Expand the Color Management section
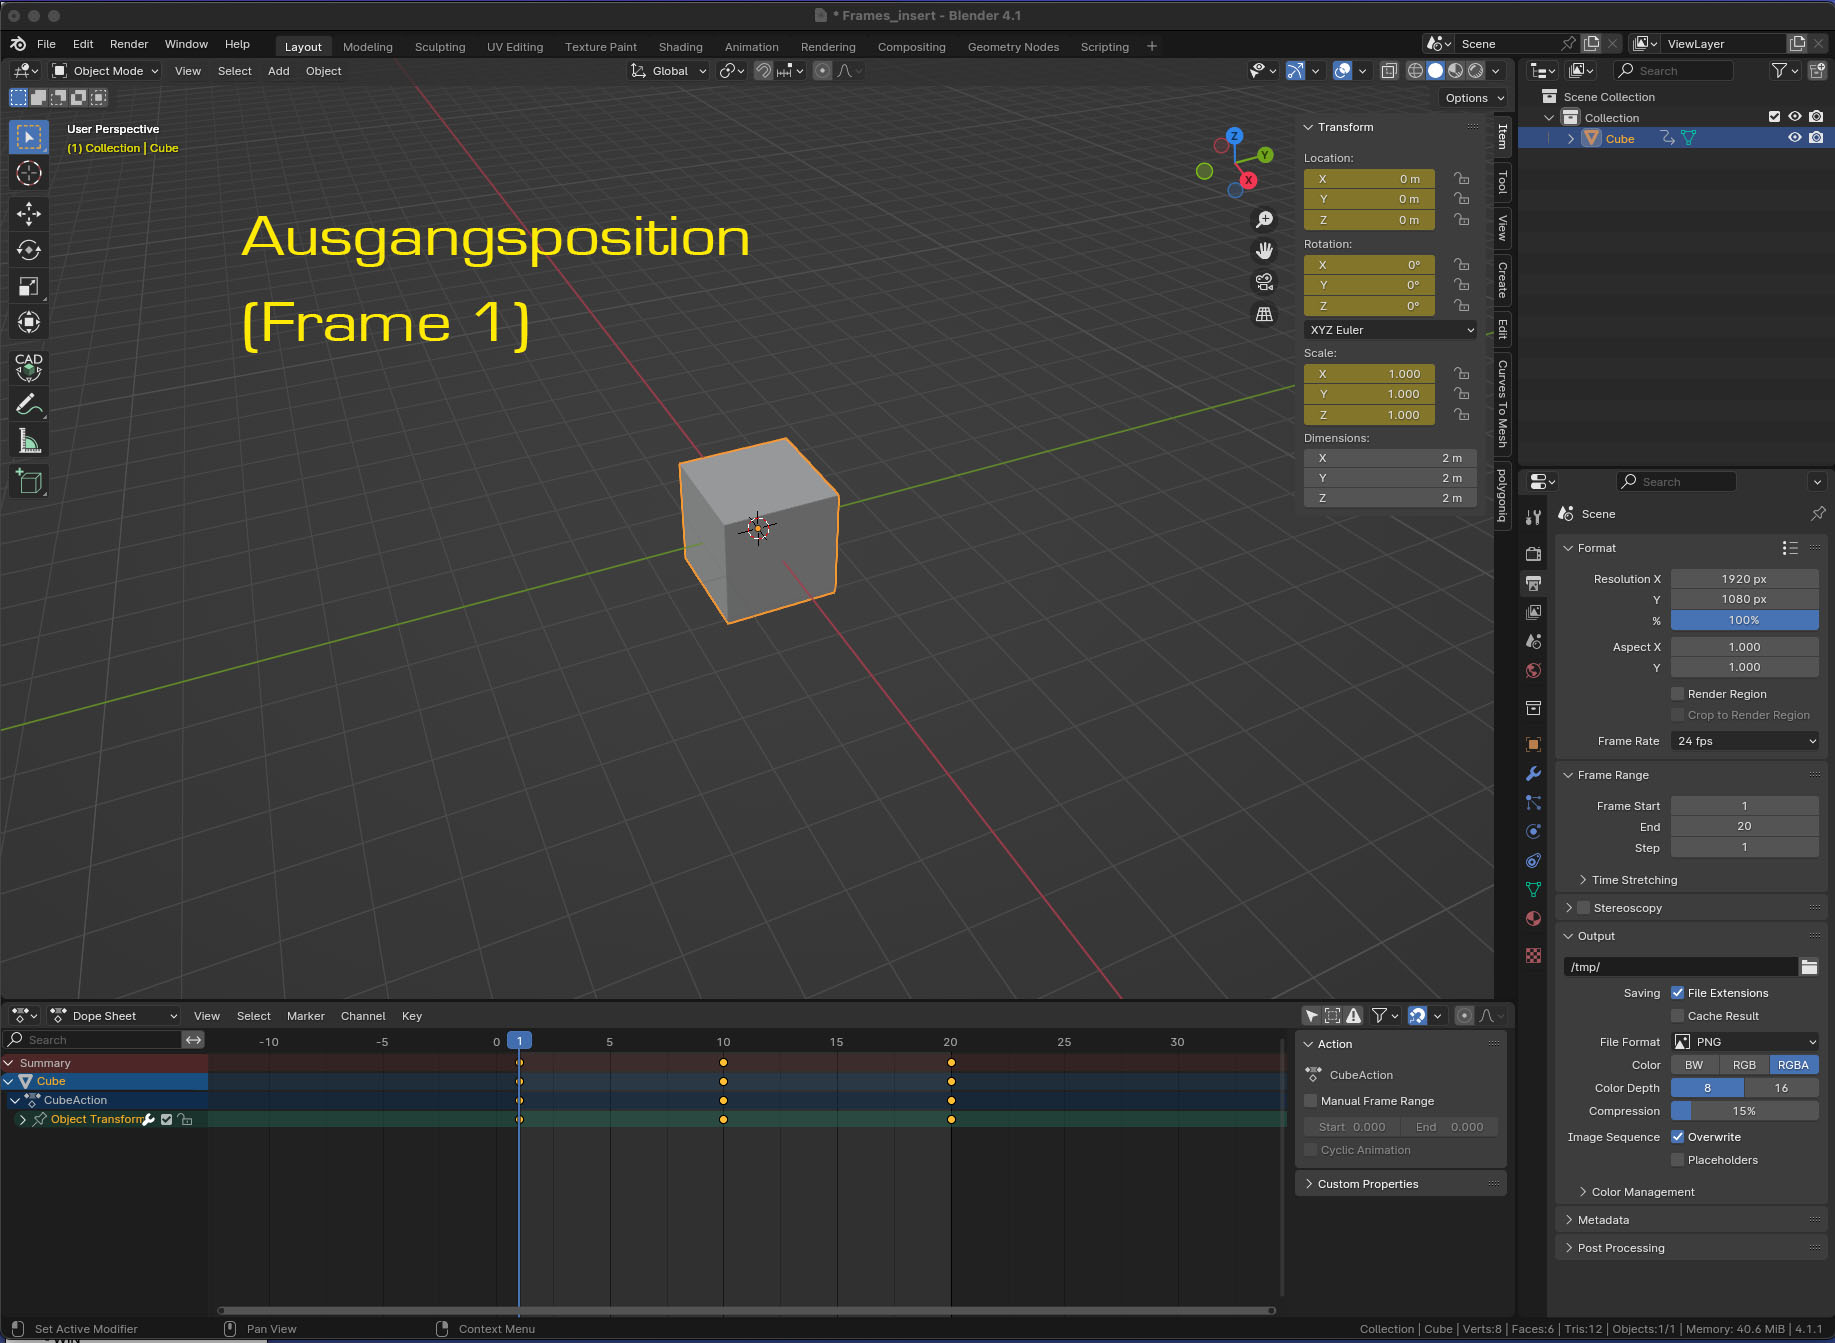1835x1343 pixels. point(1642,1192)
